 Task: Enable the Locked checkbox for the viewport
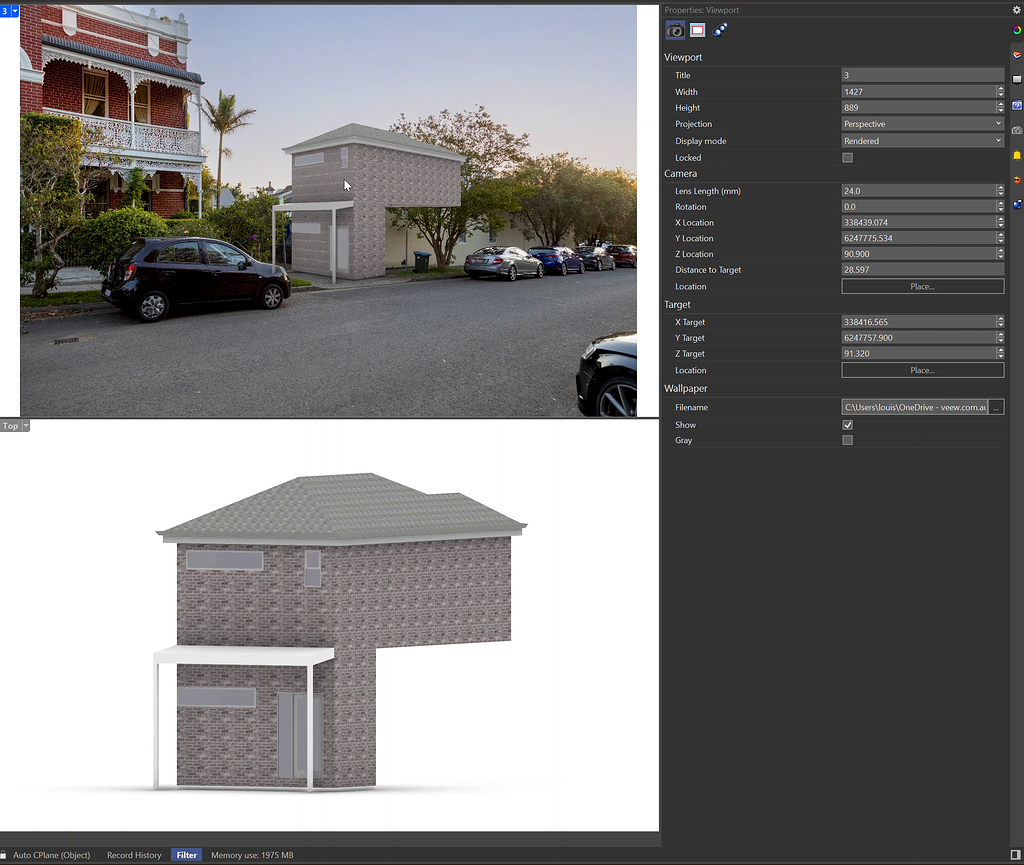(847, 157)
